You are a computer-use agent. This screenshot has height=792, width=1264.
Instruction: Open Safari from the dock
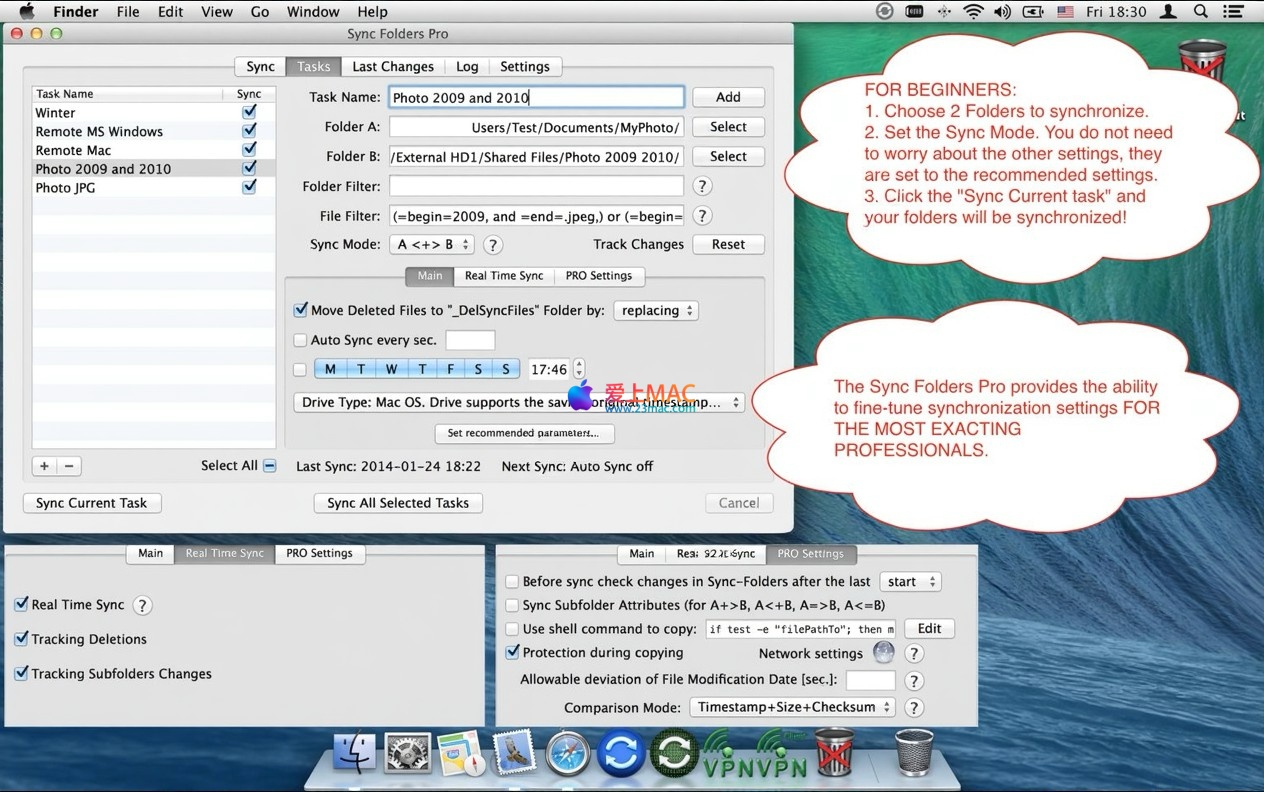[x=568, y=754]
